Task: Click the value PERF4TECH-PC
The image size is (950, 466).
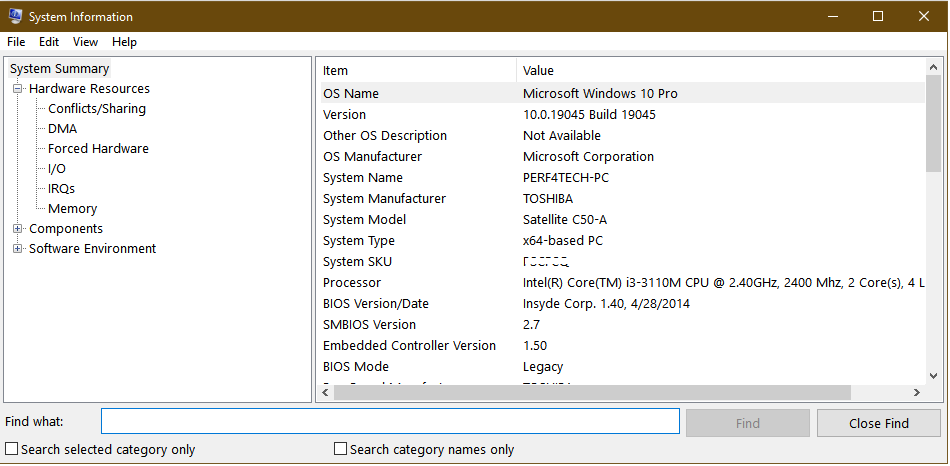Action: (565, 178)
